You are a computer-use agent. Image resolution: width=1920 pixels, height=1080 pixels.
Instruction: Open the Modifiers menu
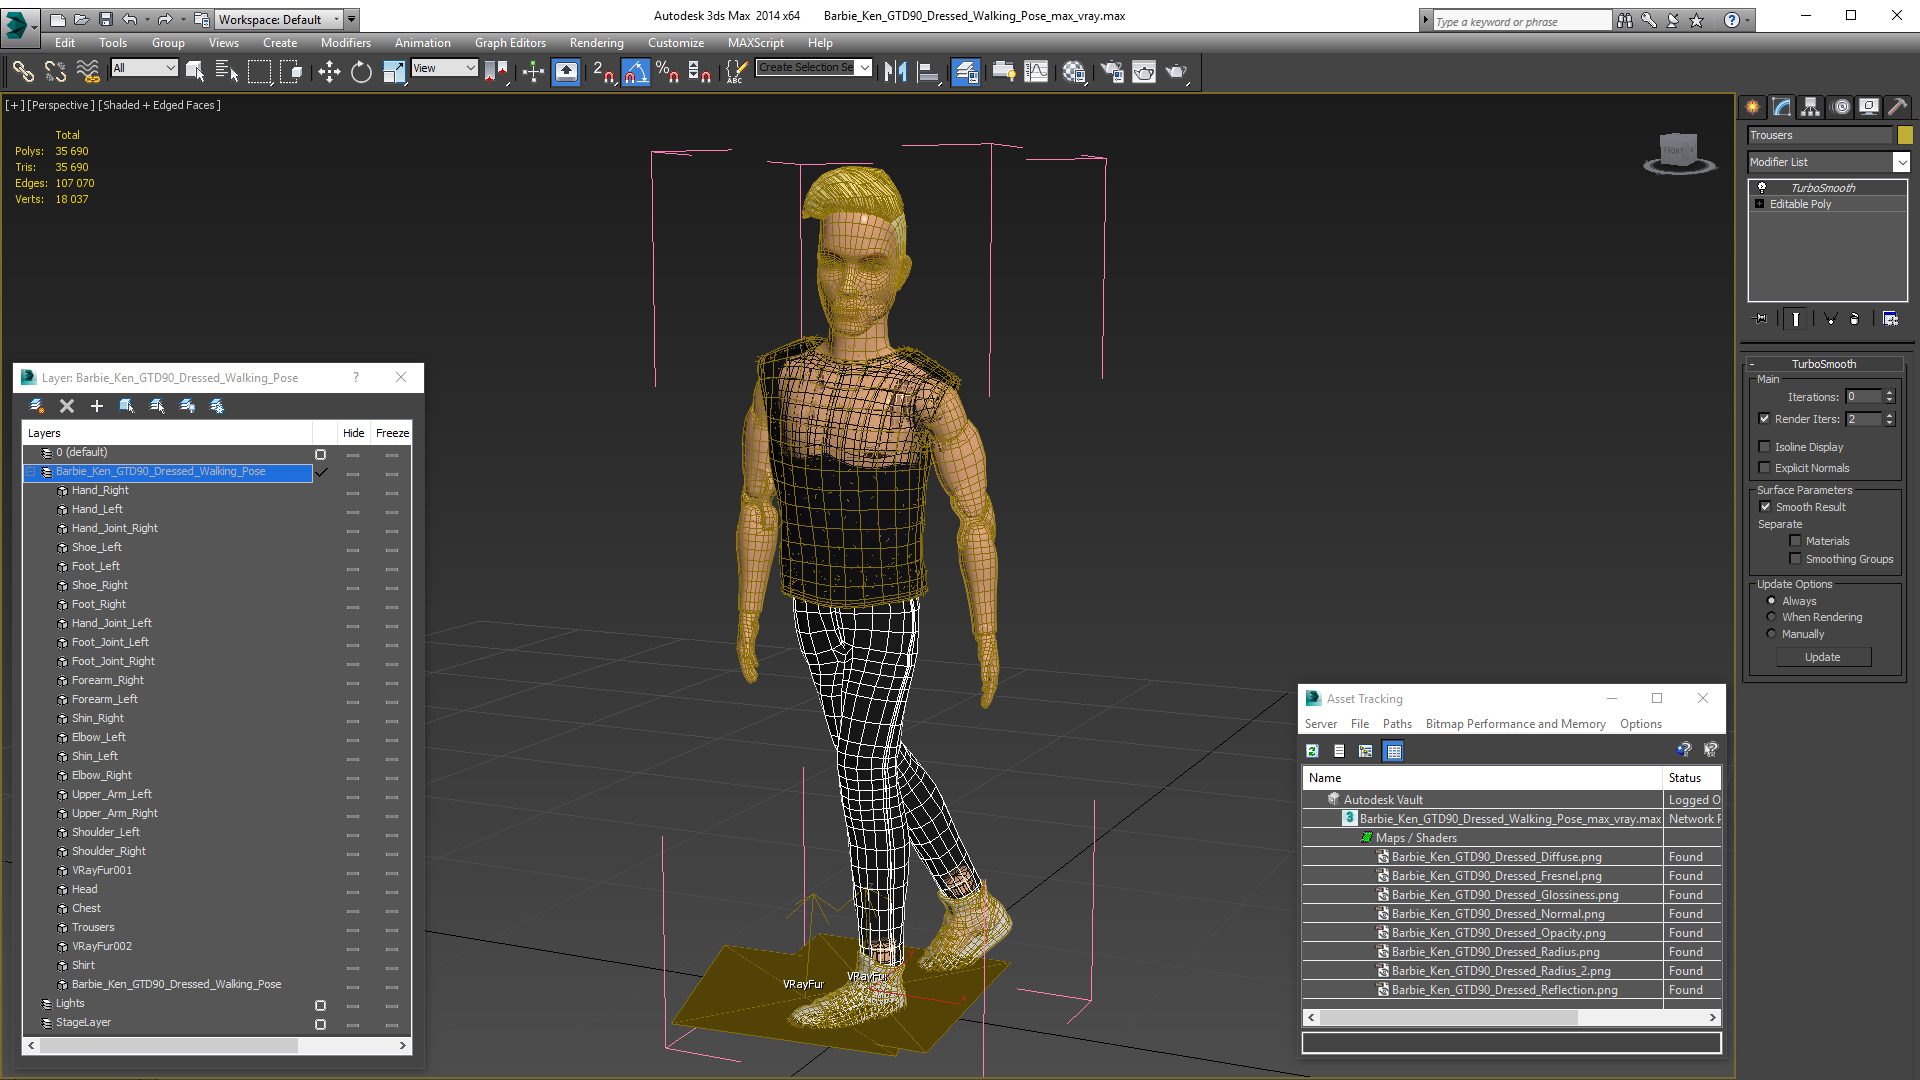pos(345,43)
